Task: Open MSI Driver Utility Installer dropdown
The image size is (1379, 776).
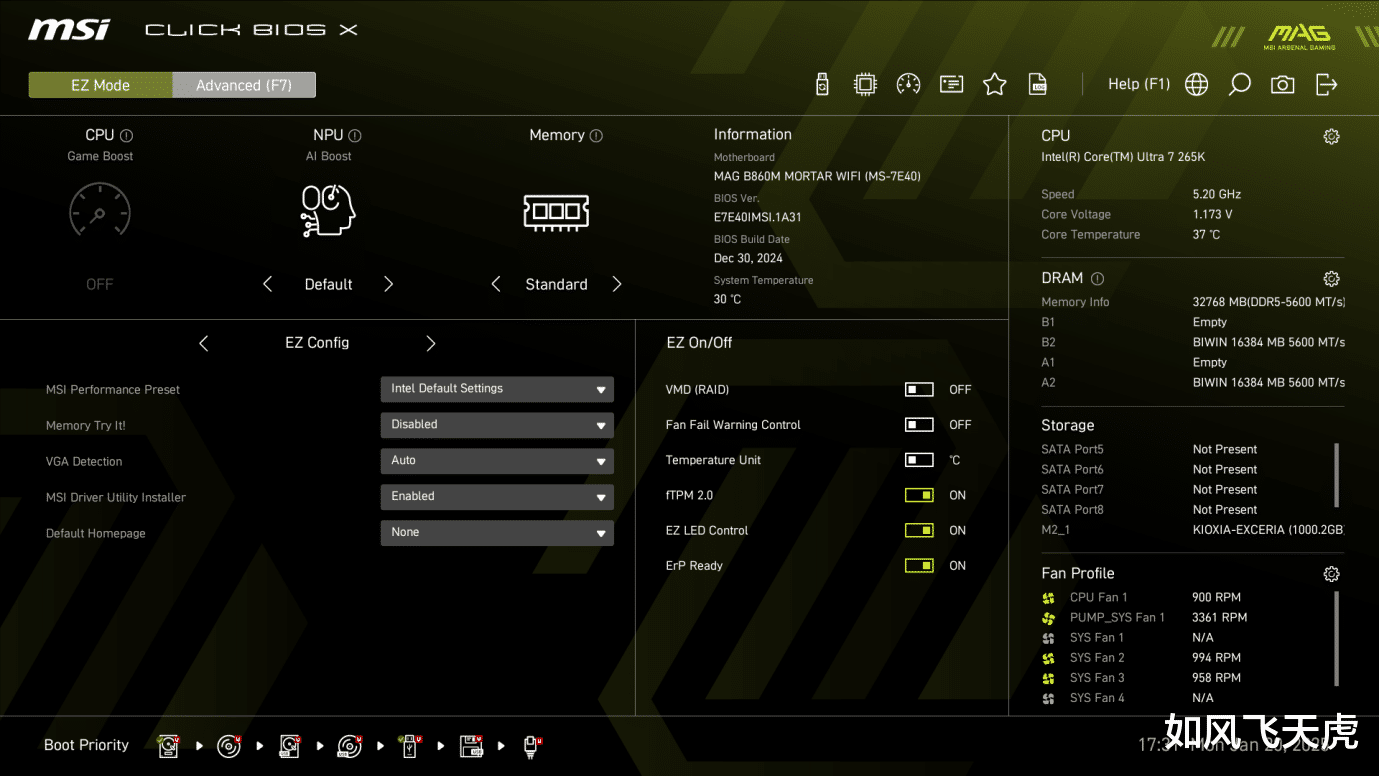Action: click(497, 497)
